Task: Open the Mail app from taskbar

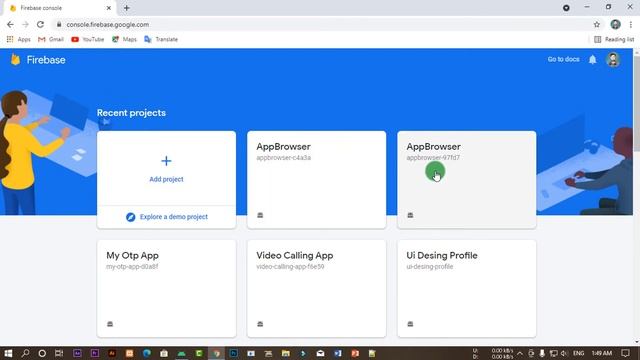Action: pos(320,353)
